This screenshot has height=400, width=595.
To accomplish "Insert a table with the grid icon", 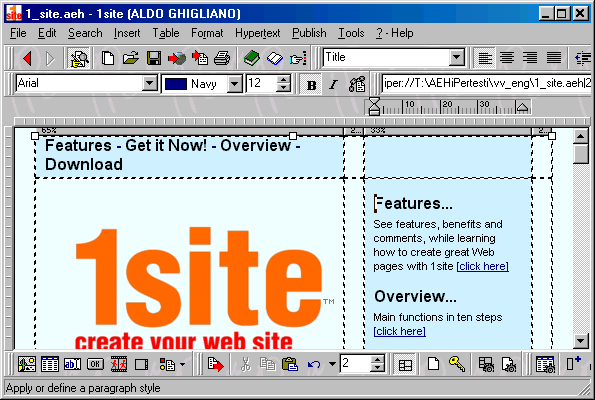I will point(50,364).
